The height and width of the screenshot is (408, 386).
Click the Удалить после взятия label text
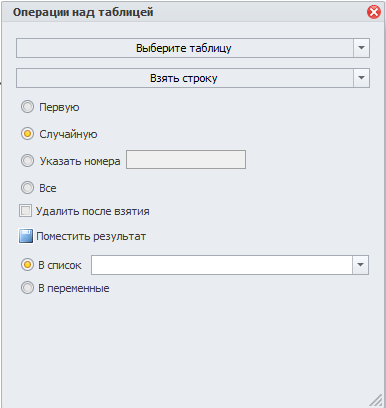[x=93, y=211]
